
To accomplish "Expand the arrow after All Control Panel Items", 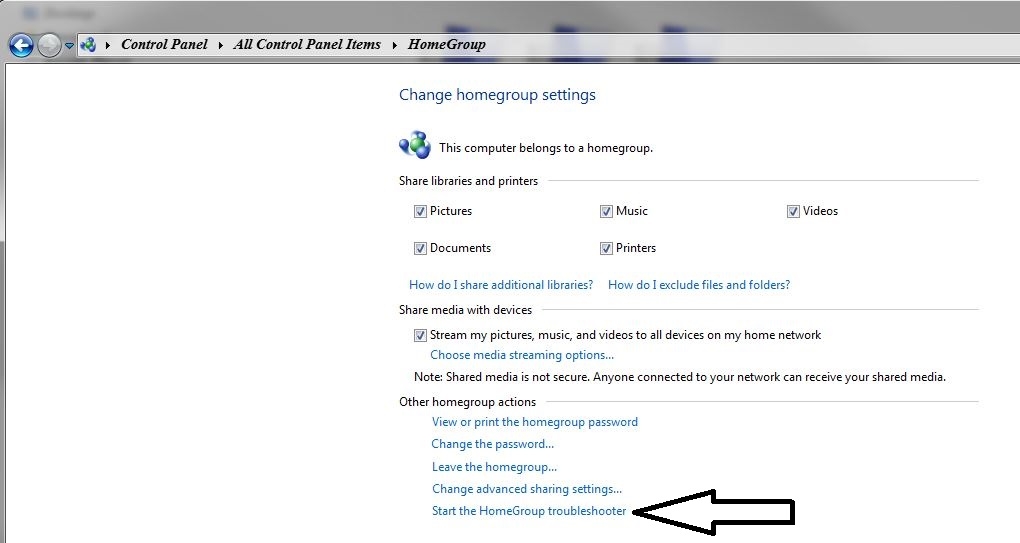I will click(394, 45).
